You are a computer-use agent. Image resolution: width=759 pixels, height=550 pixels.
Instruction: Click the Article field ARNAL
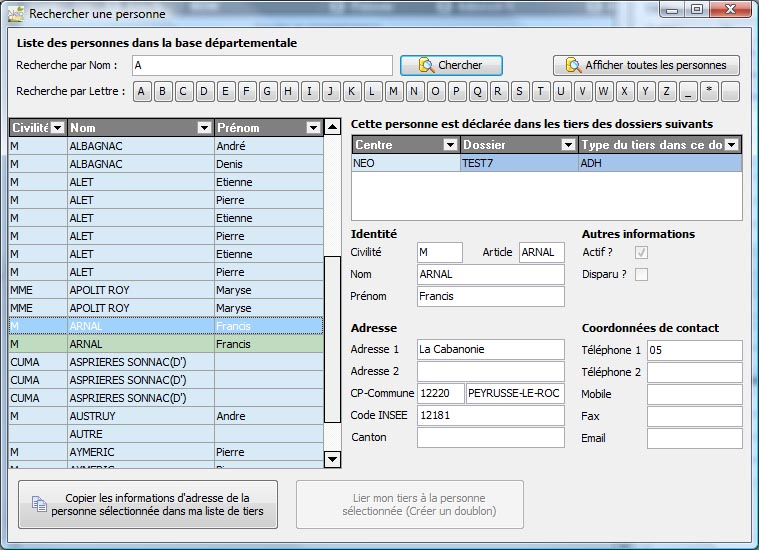click(x=542, y=252)
